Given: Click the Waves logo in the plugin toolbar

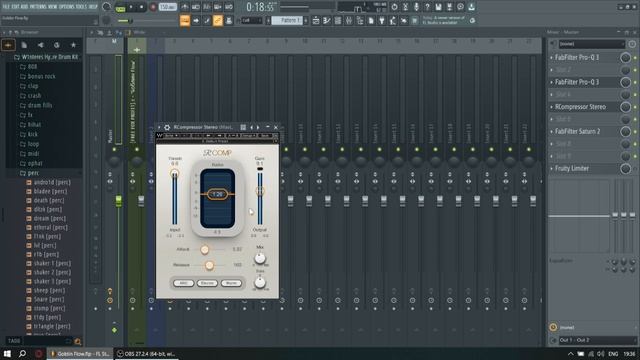Looking at the screenshot, I should point(160,136).
